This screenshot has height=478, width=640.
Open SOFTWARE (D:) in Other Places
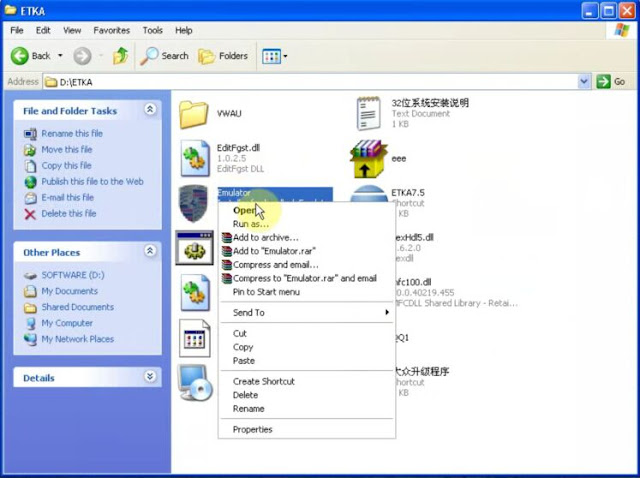[73, 275]
